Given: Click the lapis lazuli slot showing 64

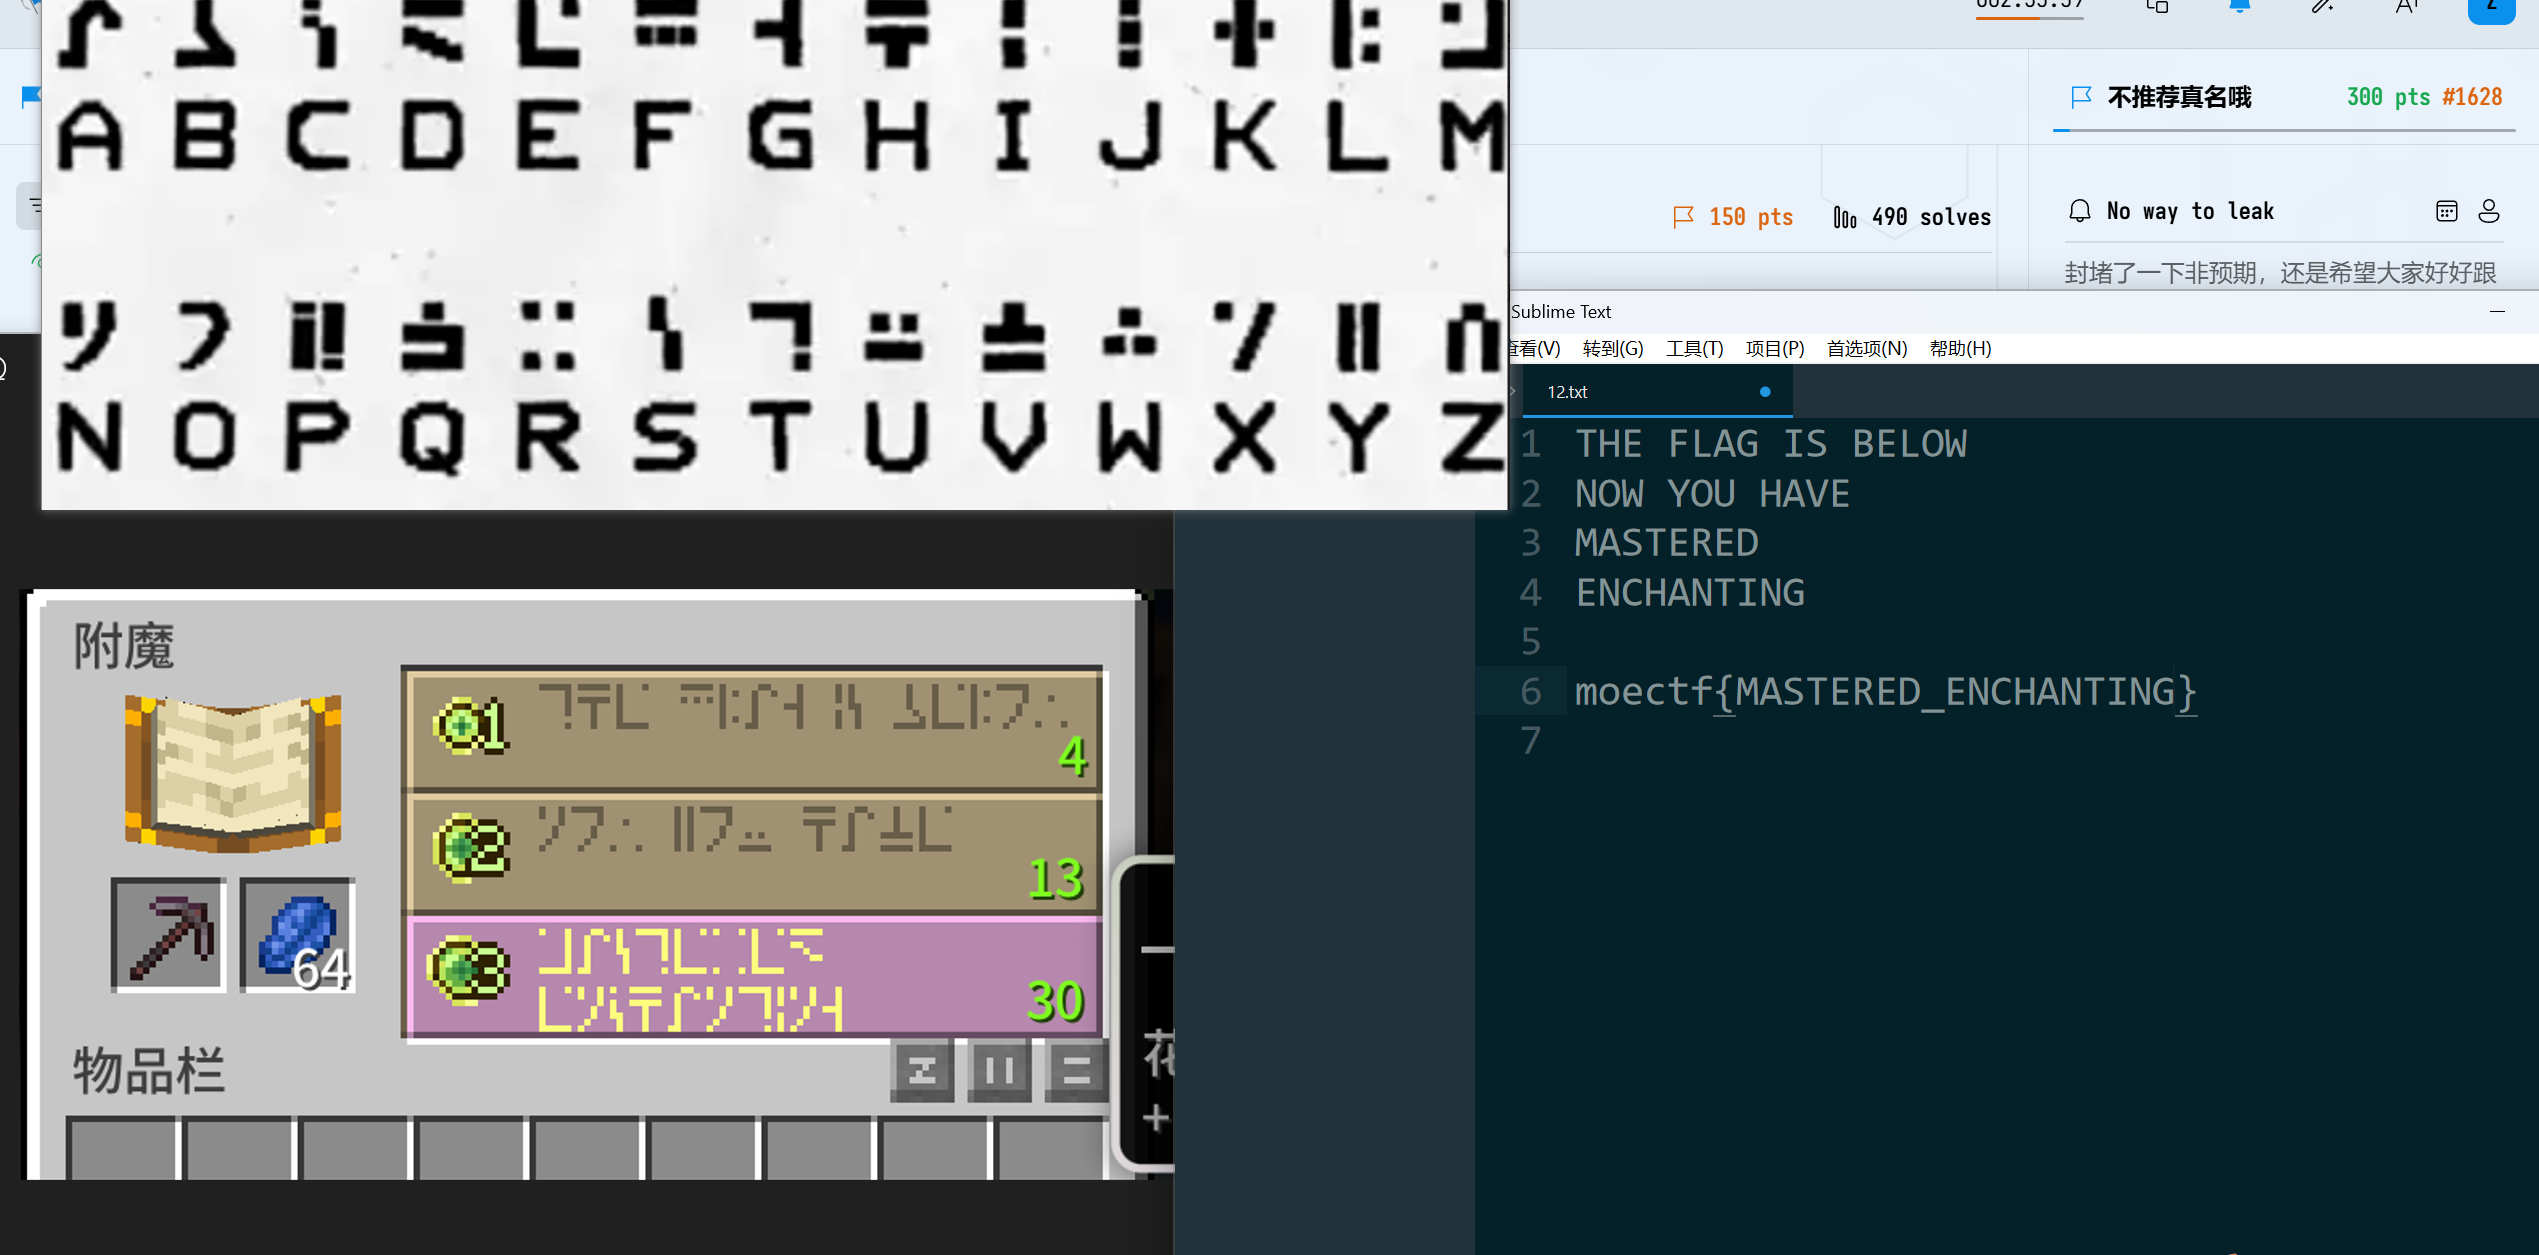Looking at the screenshot, I should 297,935.
